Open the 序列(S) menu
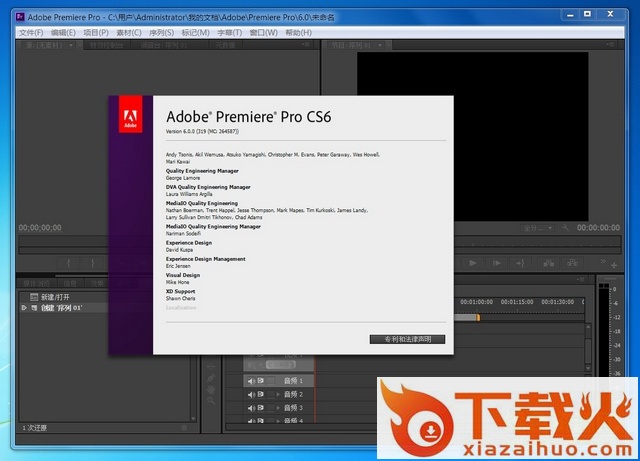640x461 pixels. click(162, 33)
